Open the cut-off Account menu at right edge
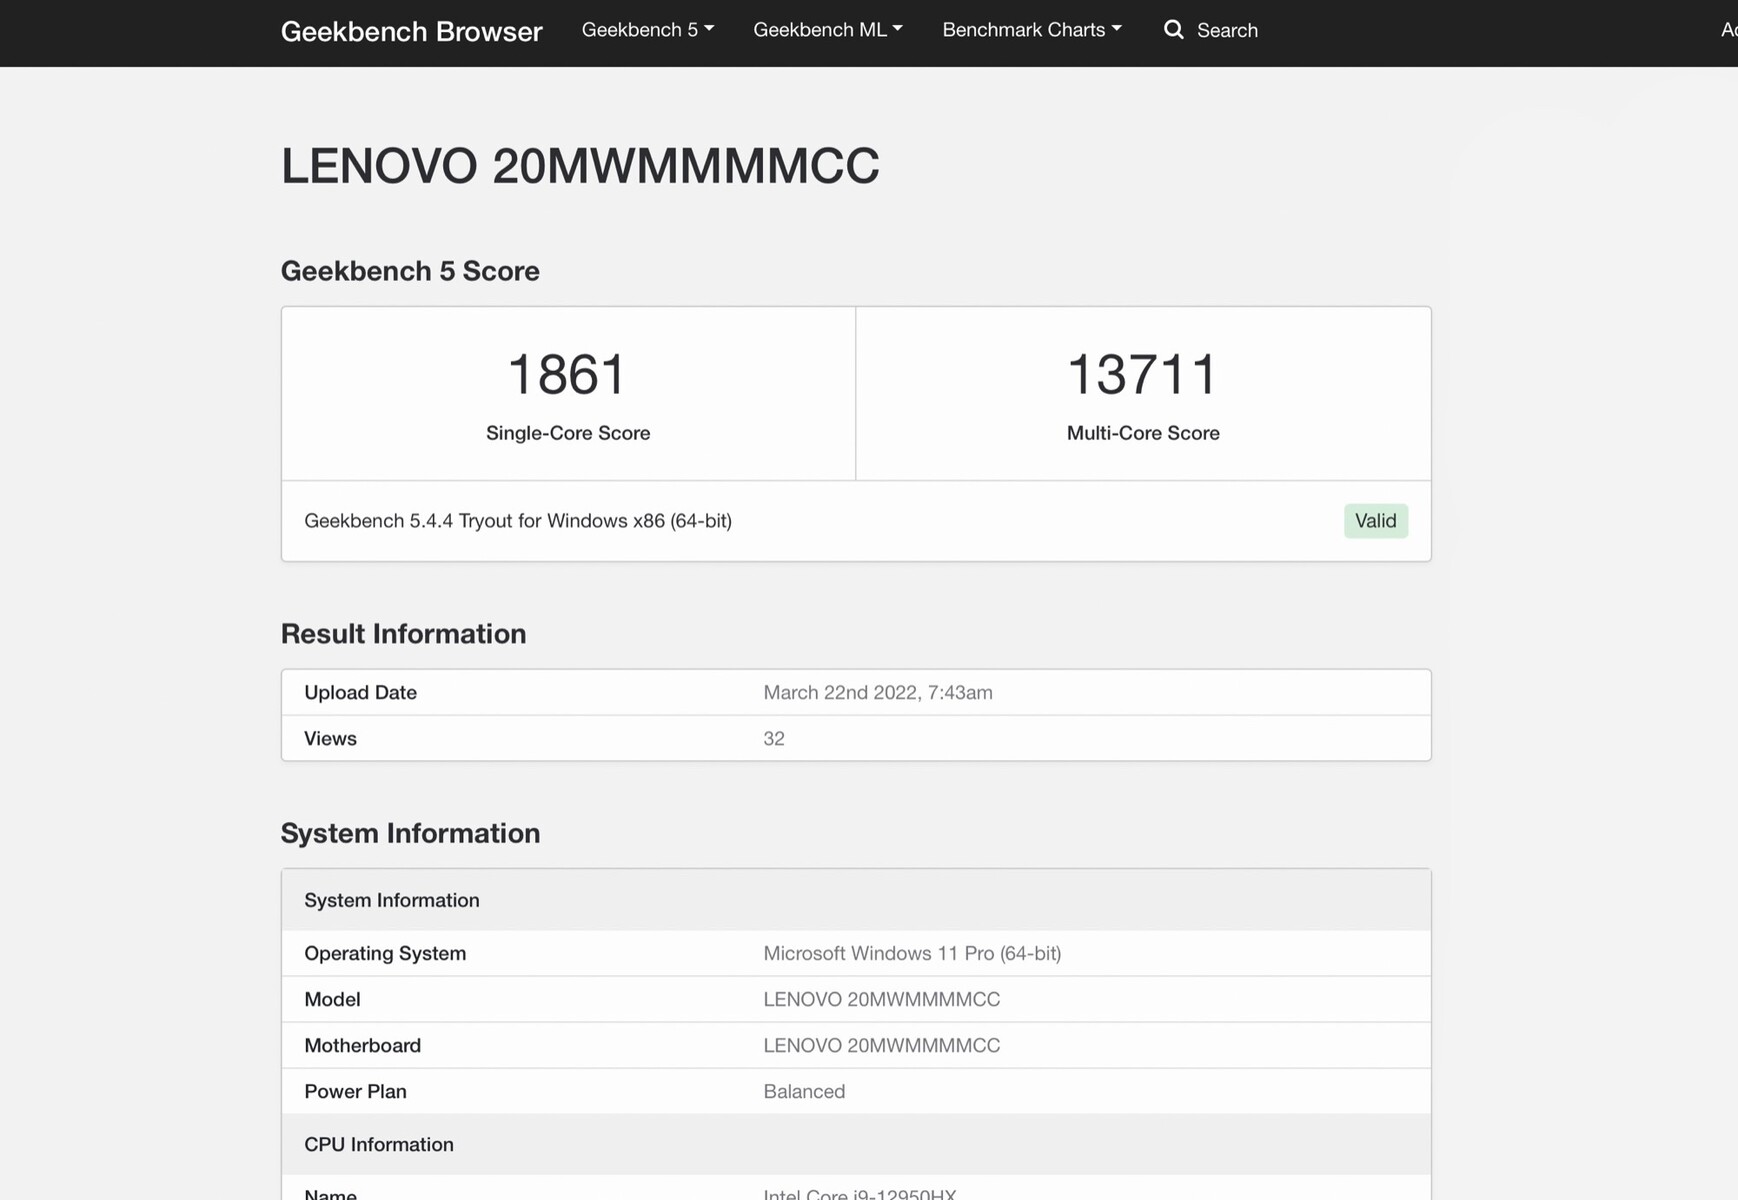The image size is (1738, 1200). click(x=1728, y=30)
